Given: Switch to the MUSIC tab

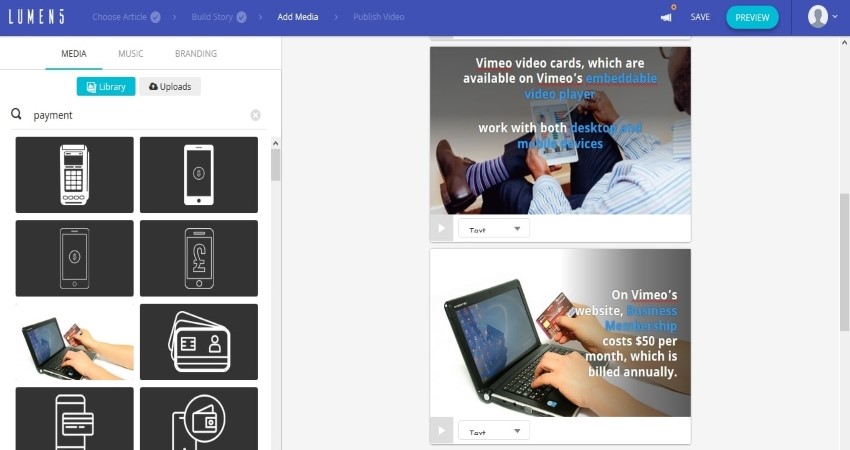Looking at the screenshot, I should (x=131, y=53).
